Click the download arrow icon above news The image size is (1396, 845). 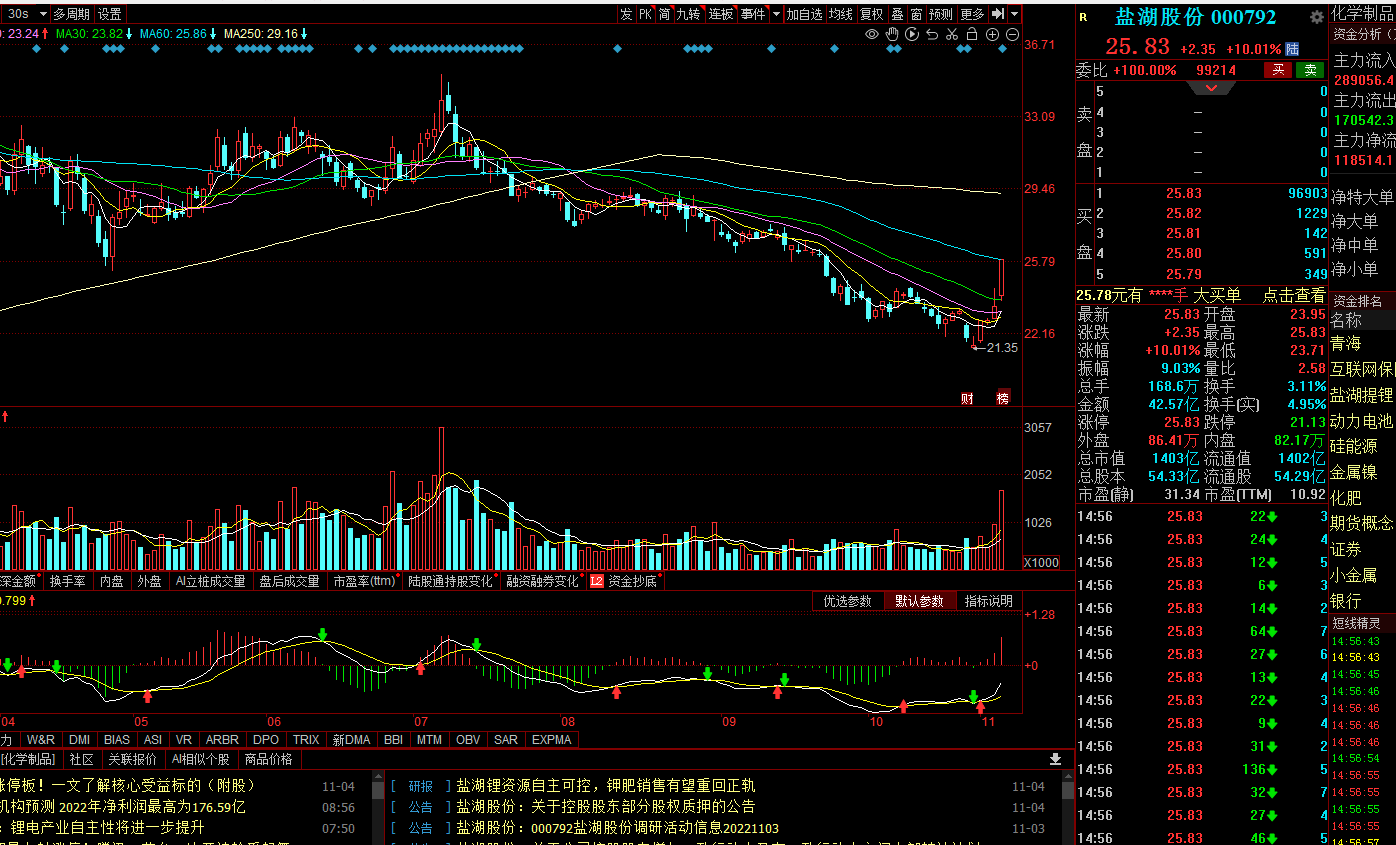1055,759
